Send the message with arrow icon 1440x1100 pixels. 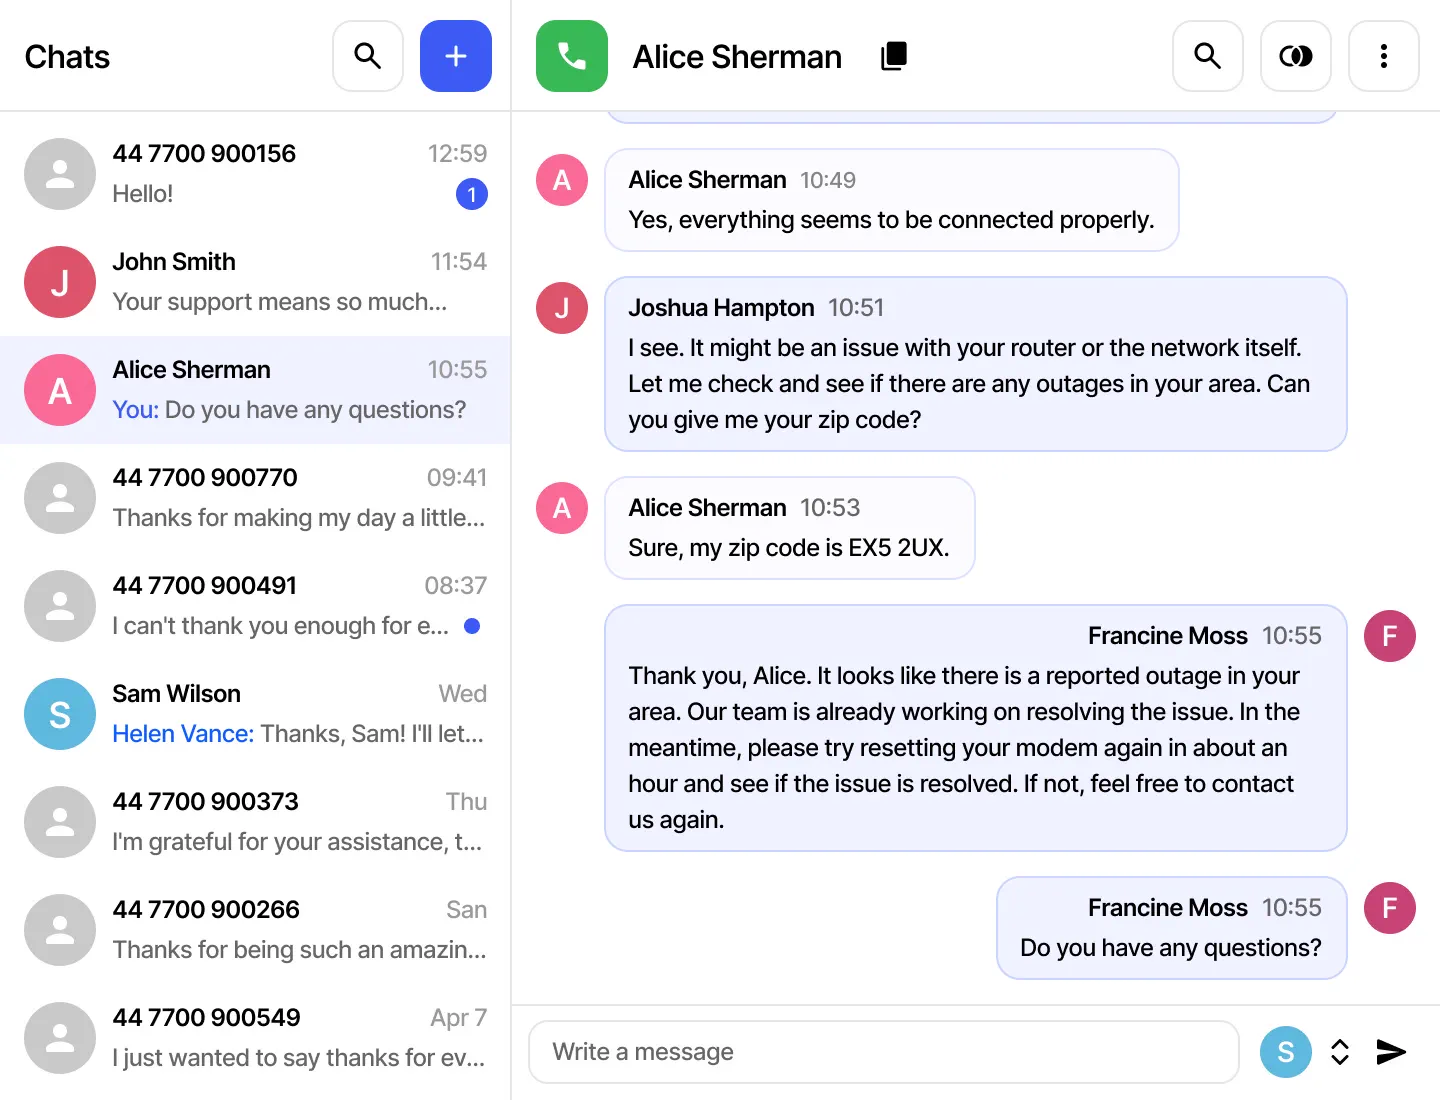click(1391, 1052)
